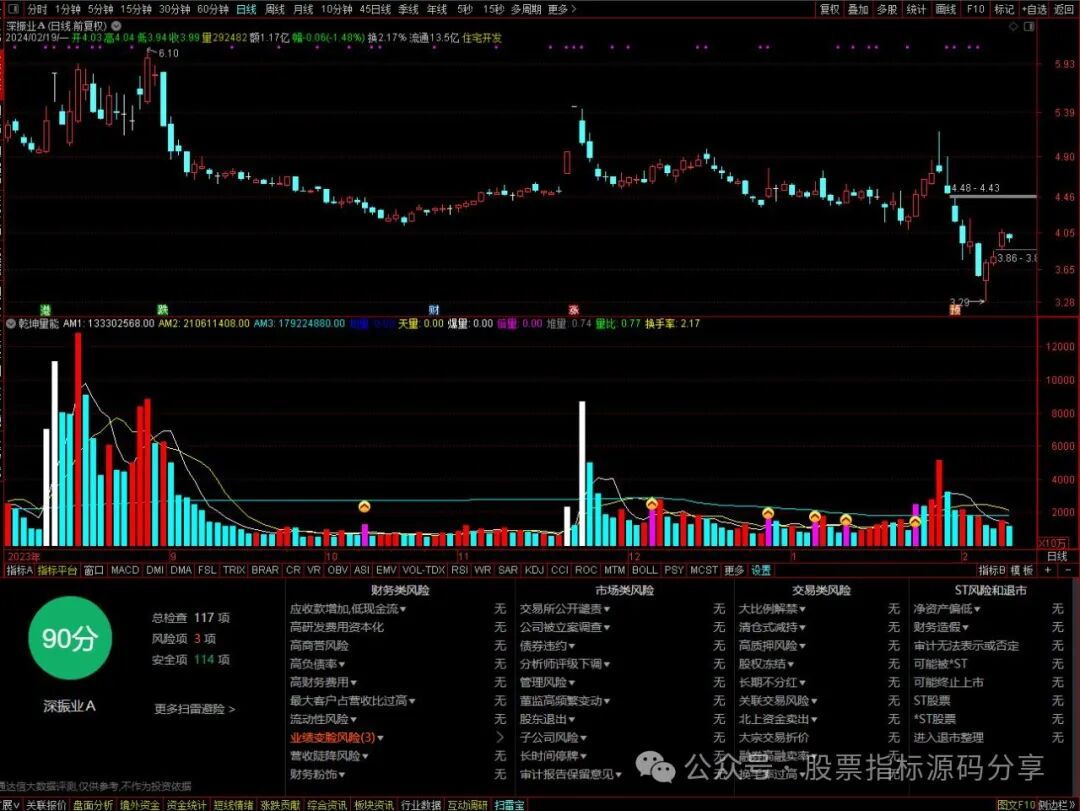Viewport: 1080px width, 811px height.
Task: Click the 返回 back button
Action: (x=1063, y=9)
